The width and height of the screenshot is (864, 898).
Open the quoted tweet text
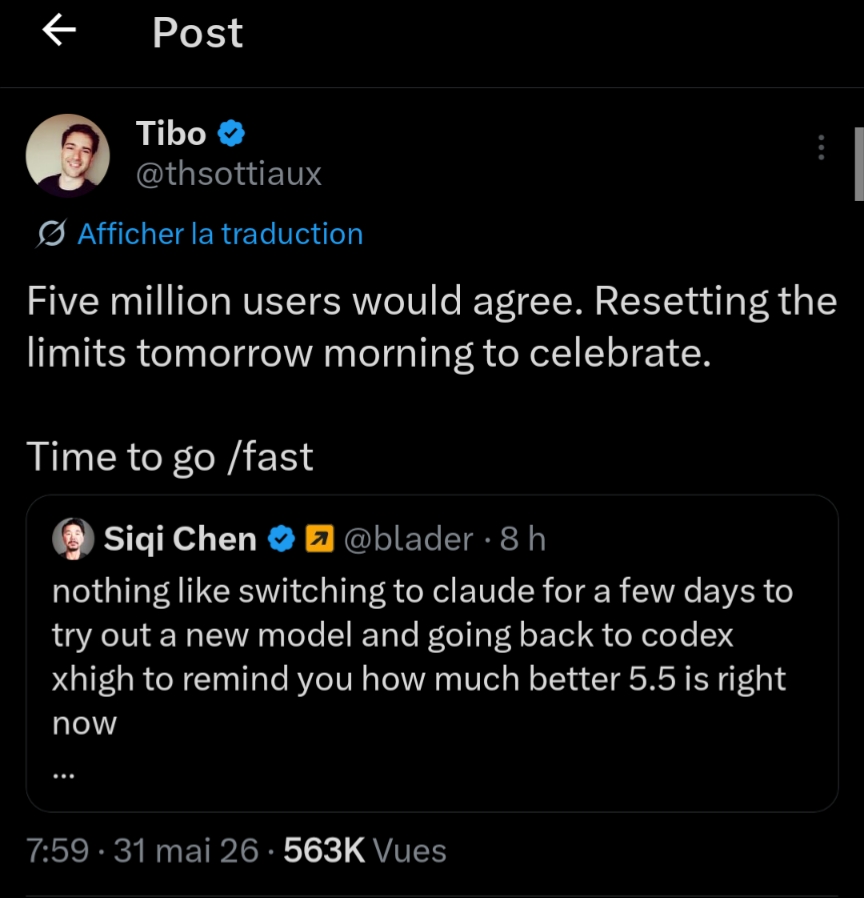pyautogui.click(x=423, y=656)
